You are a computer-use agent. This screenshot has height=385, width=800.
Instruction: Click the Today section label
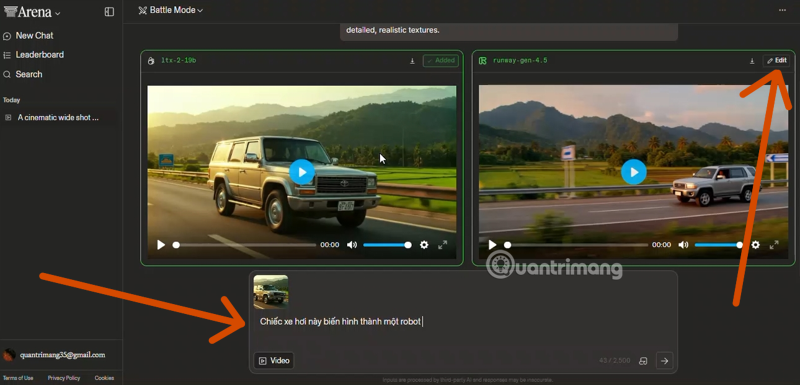click(x=11, y=100)
